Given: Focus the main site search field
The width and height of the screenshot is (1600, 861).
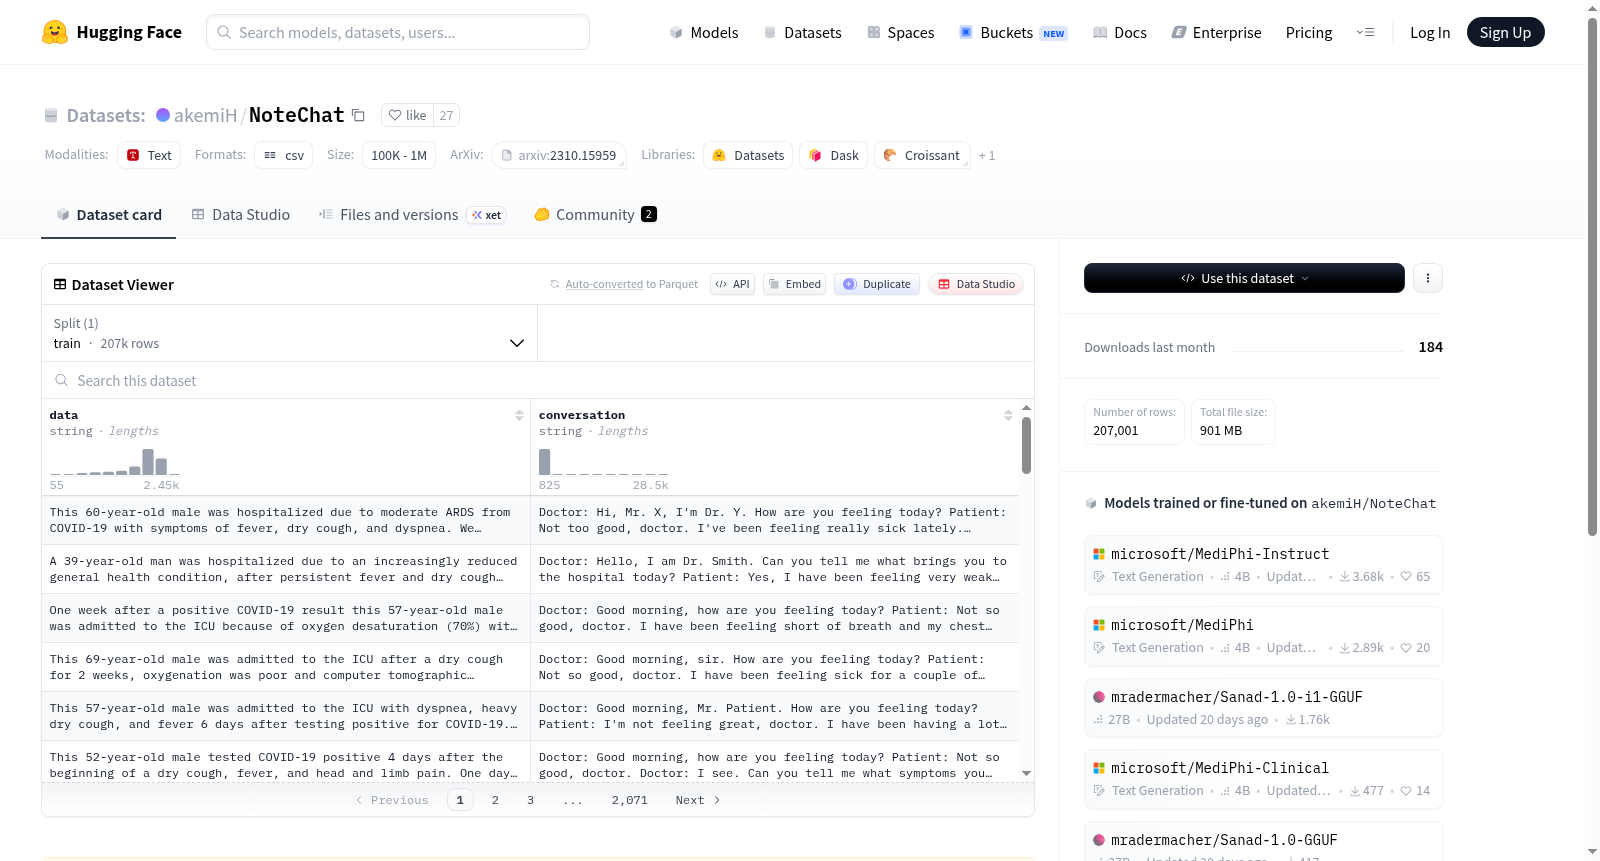Looking at the screenshot, I should (398, 32).
